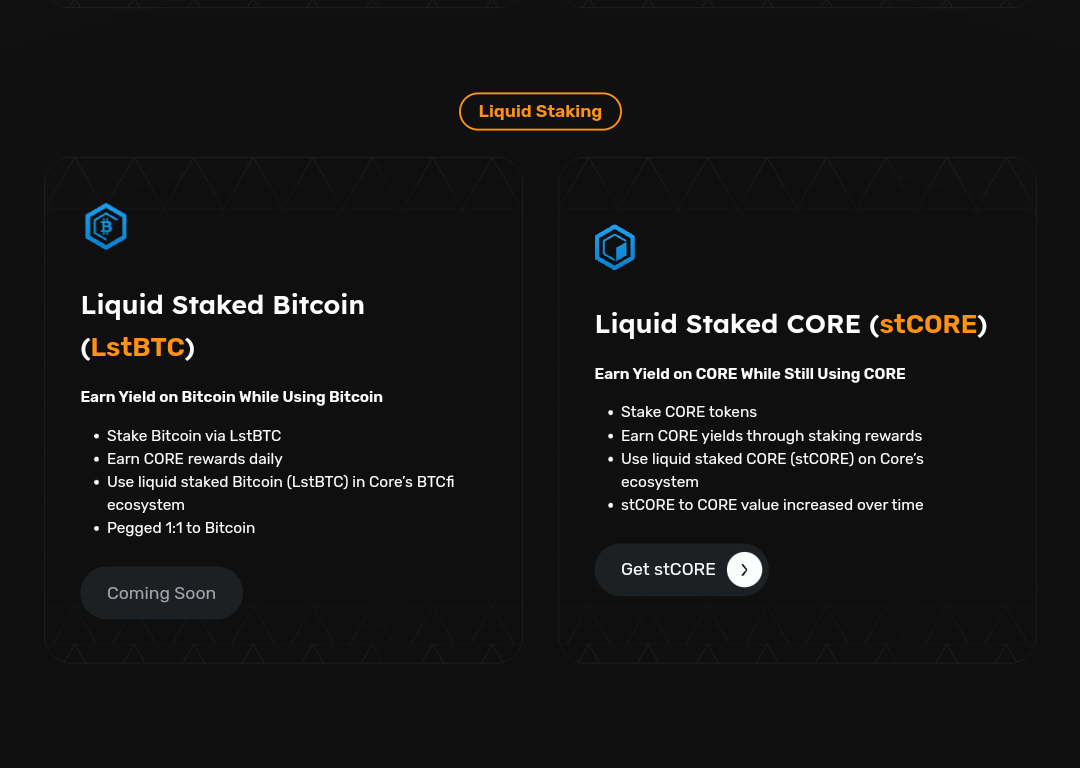Click 'Stake Bitcoin via LstBTC' bullet

(x=194, y=436)
